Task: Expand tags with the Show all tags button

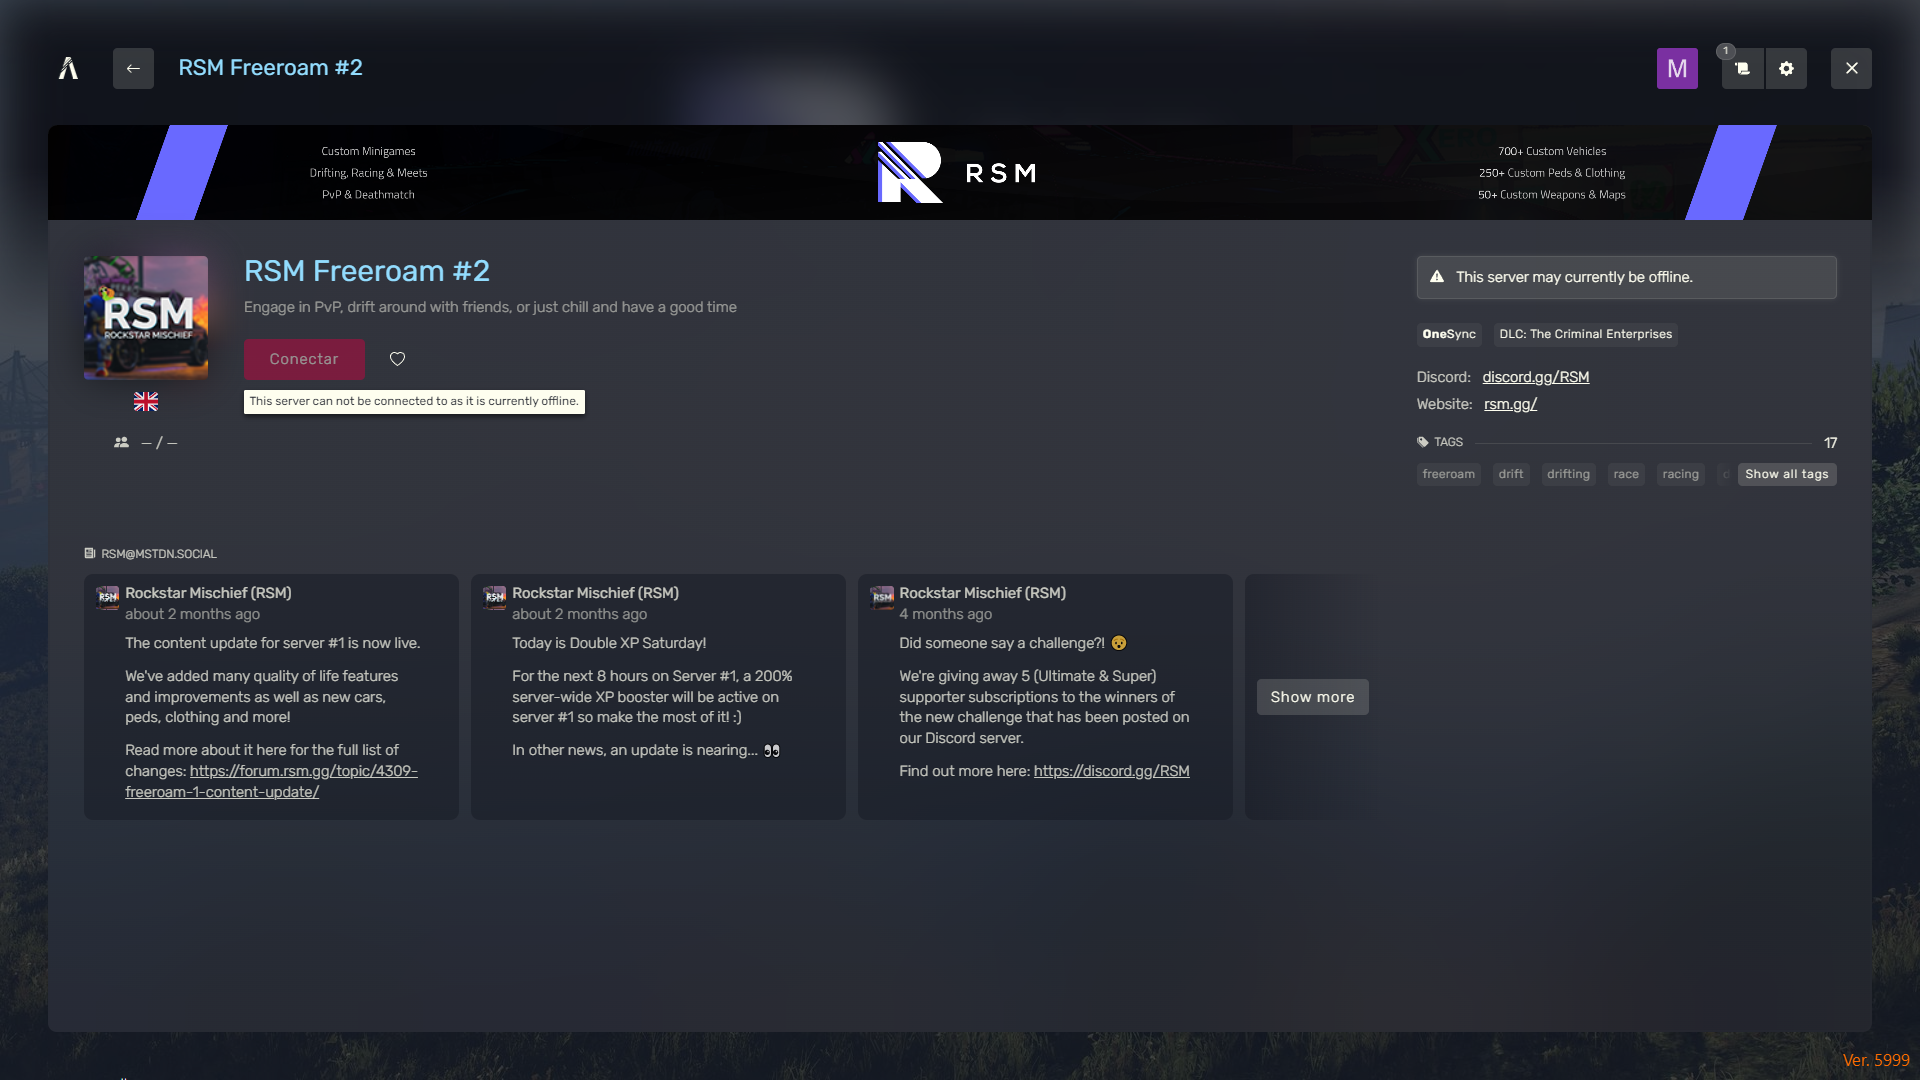Action: [x=1786, y=474]
